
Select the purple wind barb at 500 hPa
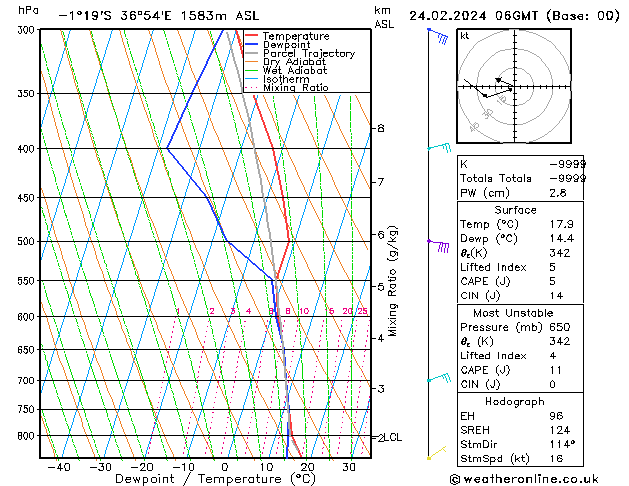point(438,244)
